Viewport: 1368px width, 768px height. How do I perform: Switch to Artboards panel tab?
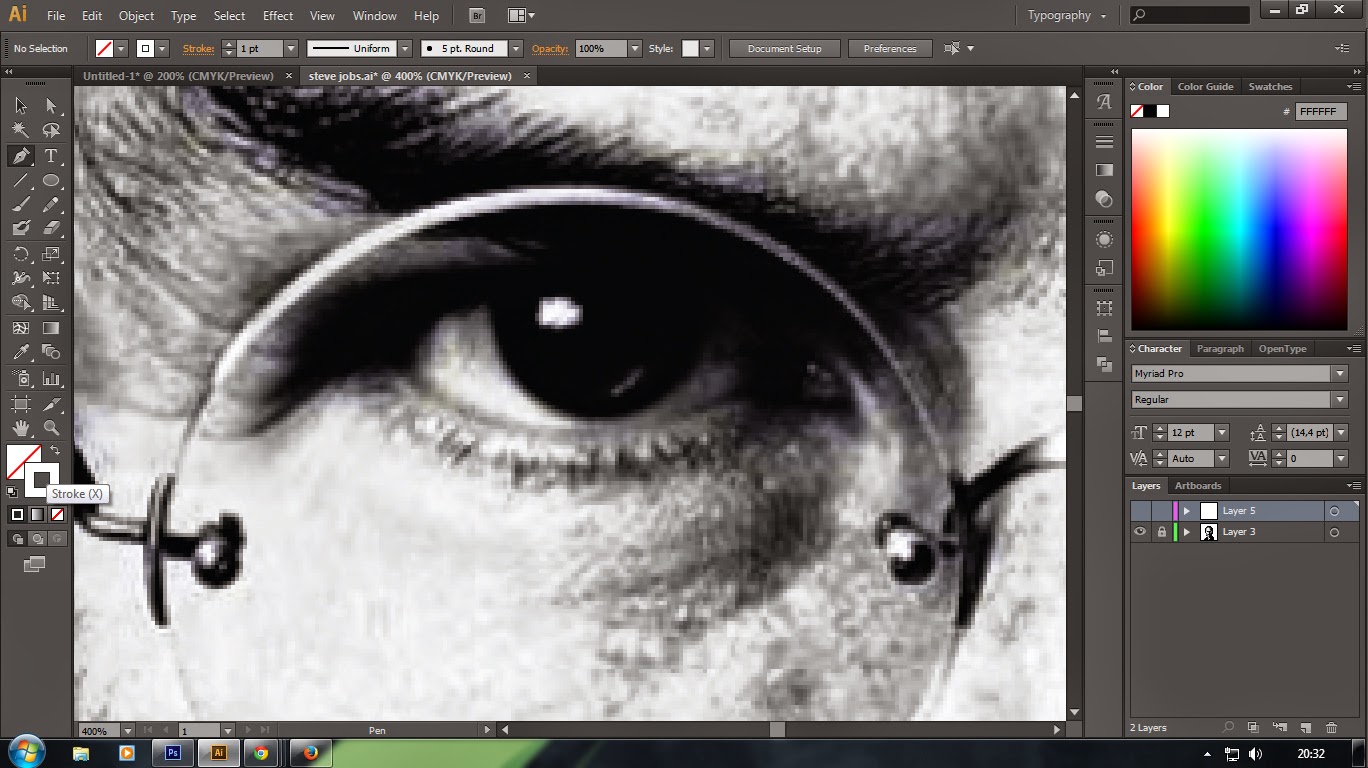[x=1198, y=486]
